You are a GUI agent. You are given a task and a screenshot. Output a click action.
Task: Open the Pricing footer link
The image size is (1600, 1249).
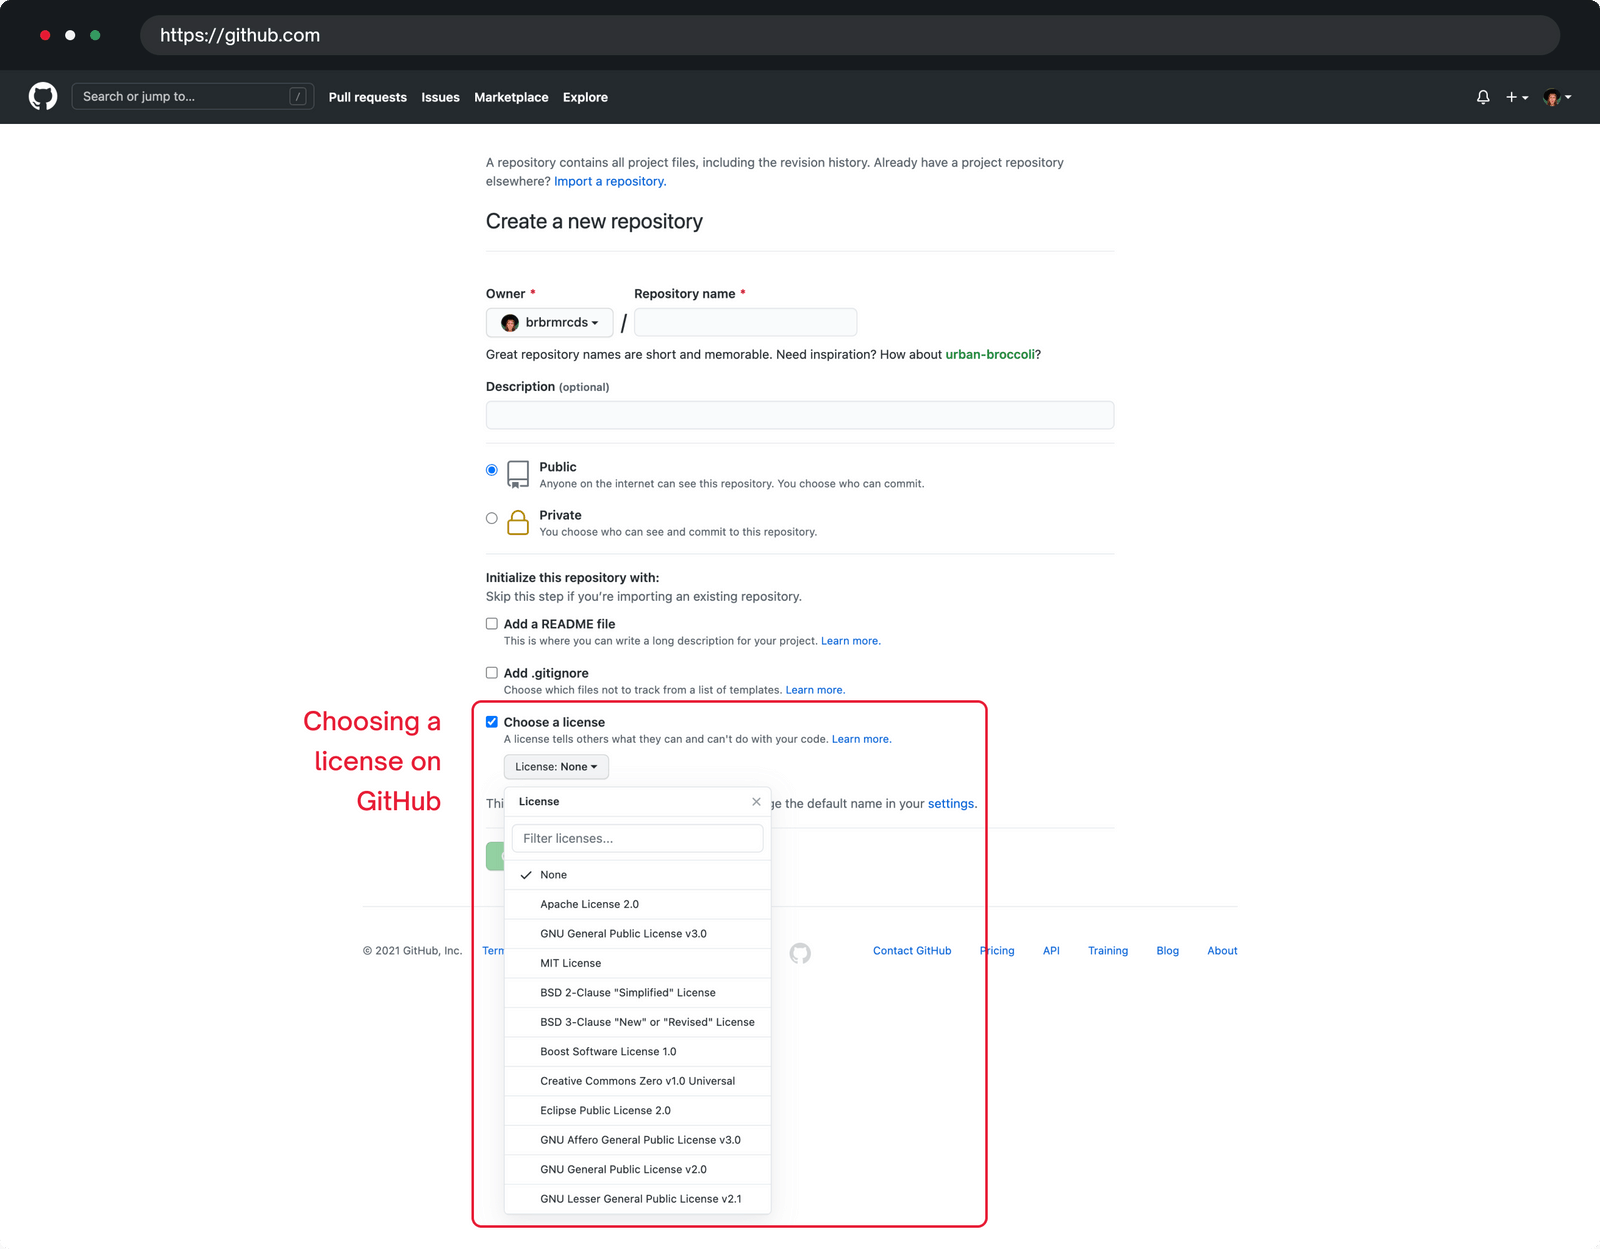pyautogui.click(x=998, y=951)
